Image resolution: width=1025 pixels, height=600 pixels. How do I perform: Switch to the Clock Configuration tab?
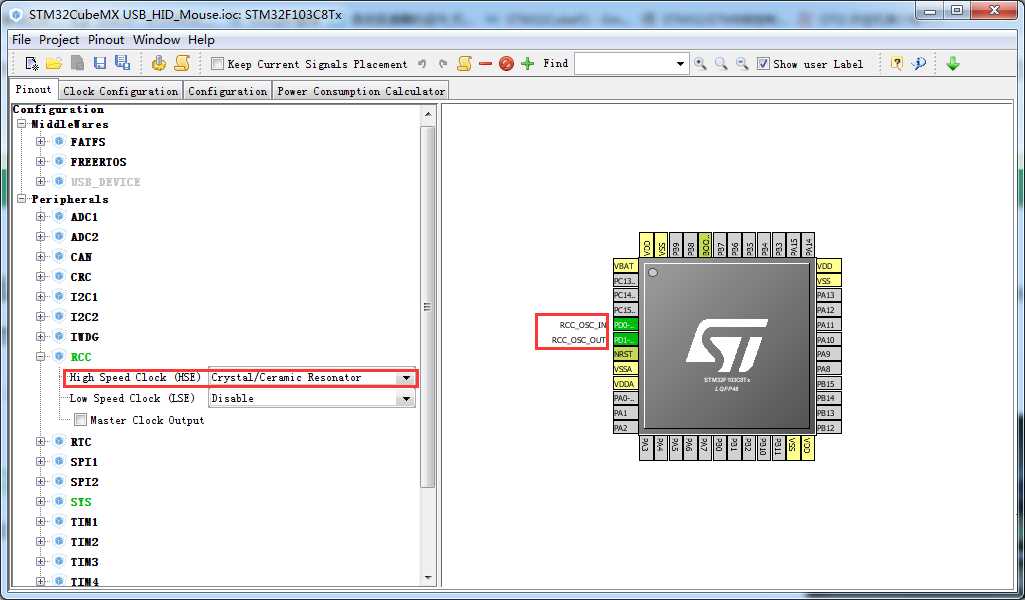click(120, 91)
